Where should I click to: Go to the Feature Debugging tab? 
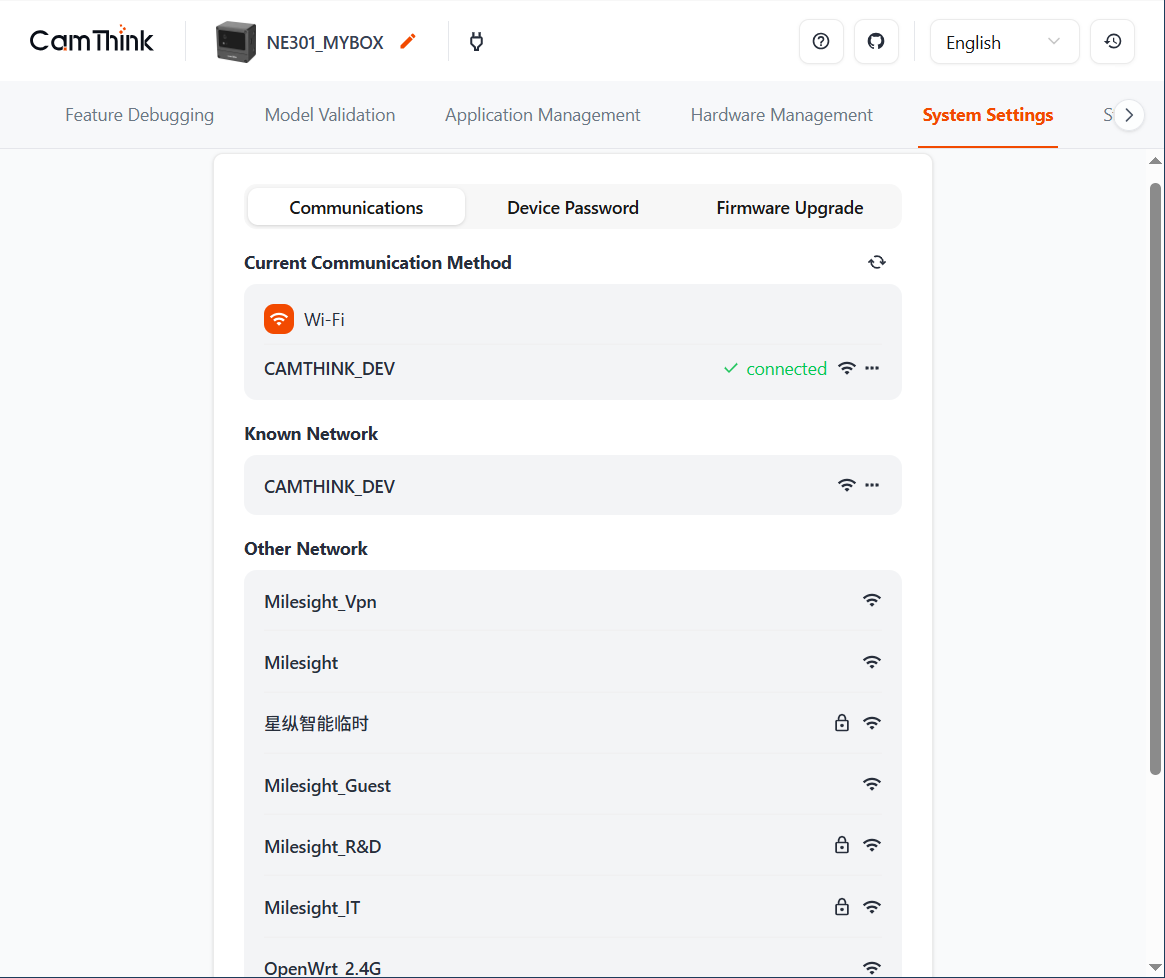139,115
